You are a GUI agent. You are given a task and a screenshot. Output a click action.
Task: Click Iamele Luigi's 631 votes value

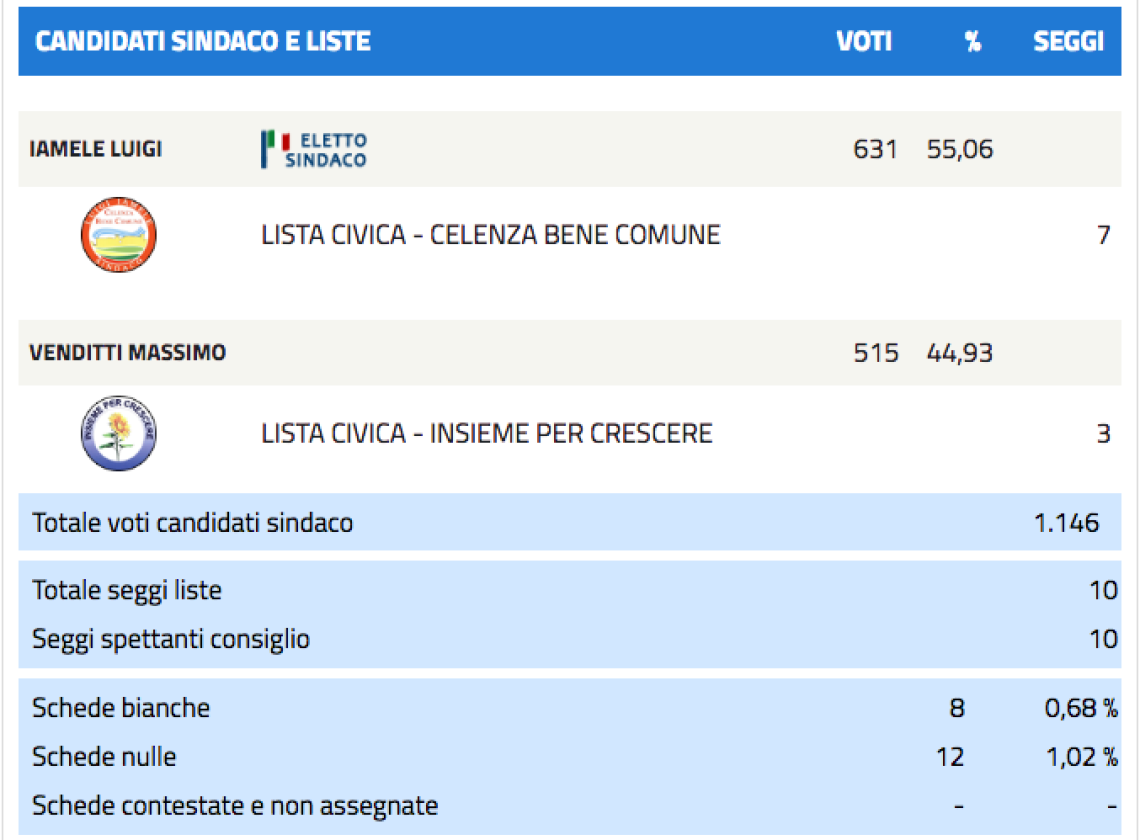[x=875, y=149]
